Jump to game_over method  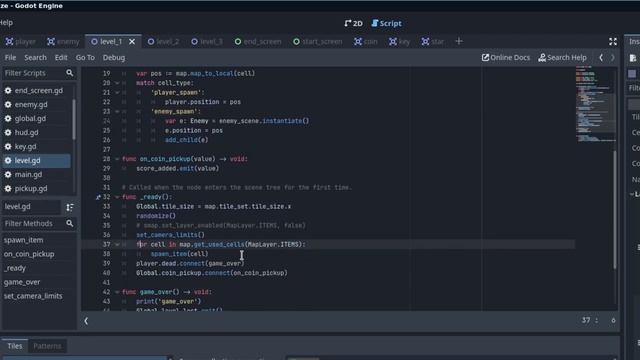pos(22,282)
